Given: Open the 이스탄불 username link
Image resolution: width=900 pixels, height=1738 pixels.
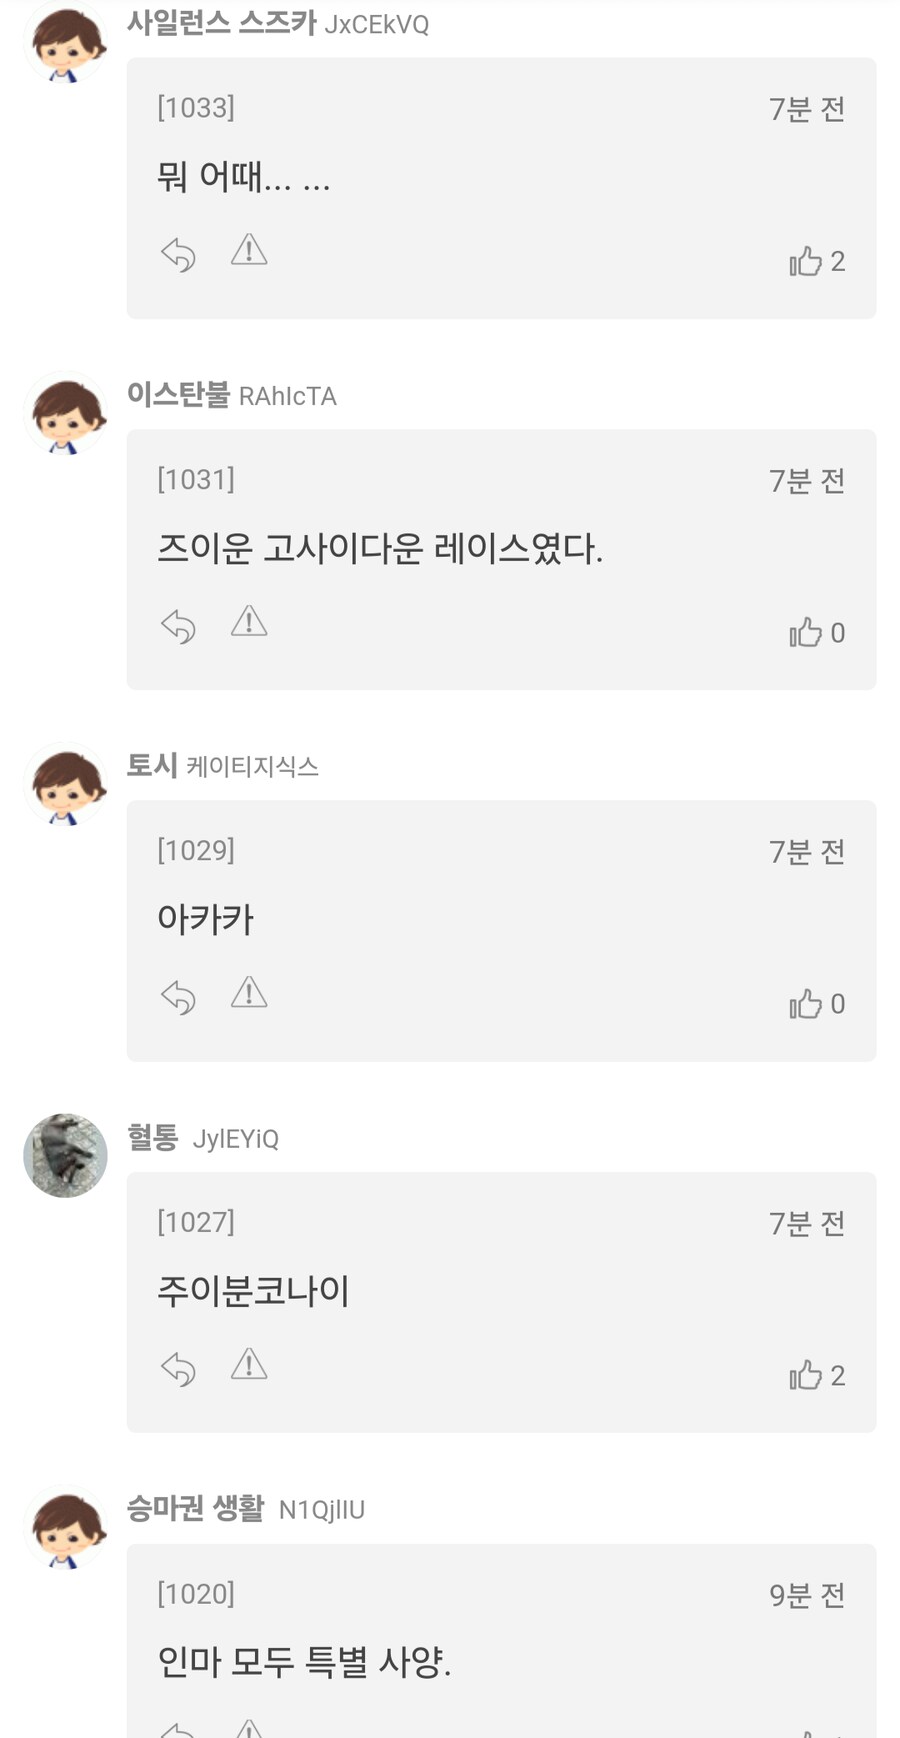Looking at the screenshot, I should point(178,394).
